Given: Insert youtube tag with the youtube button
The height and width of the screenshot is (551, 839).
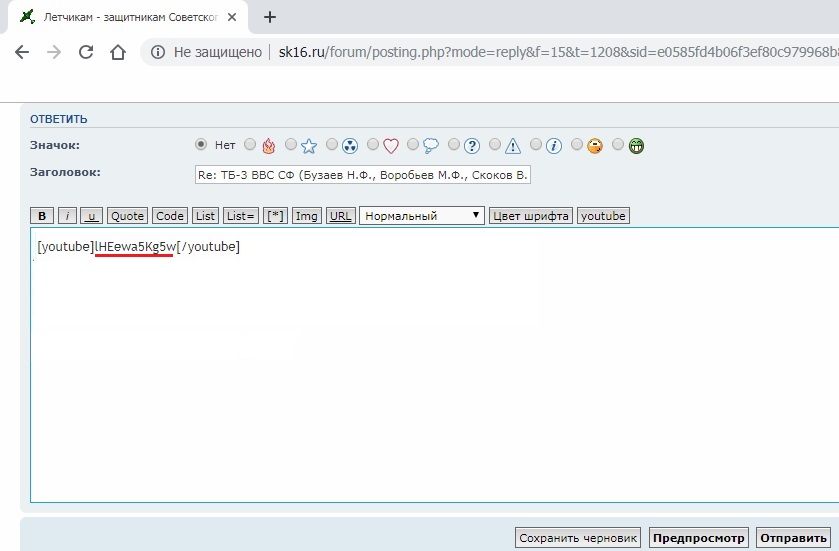Looking at the screenshot, I should [x=603, y=216].
